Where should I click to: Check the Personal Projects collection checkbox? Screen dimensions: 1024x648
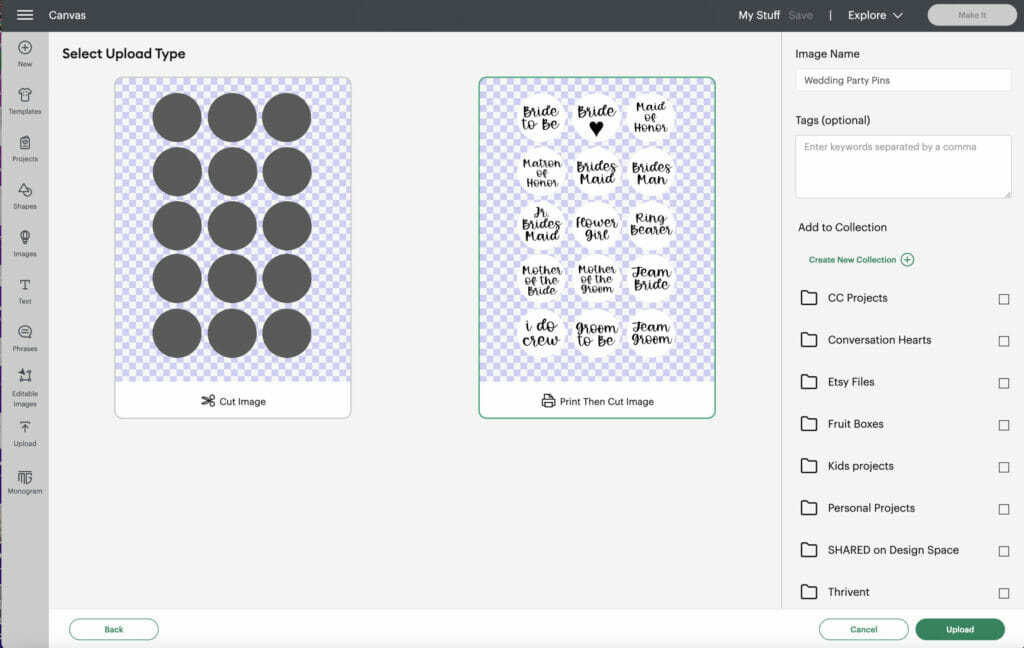click(1004, 509)
